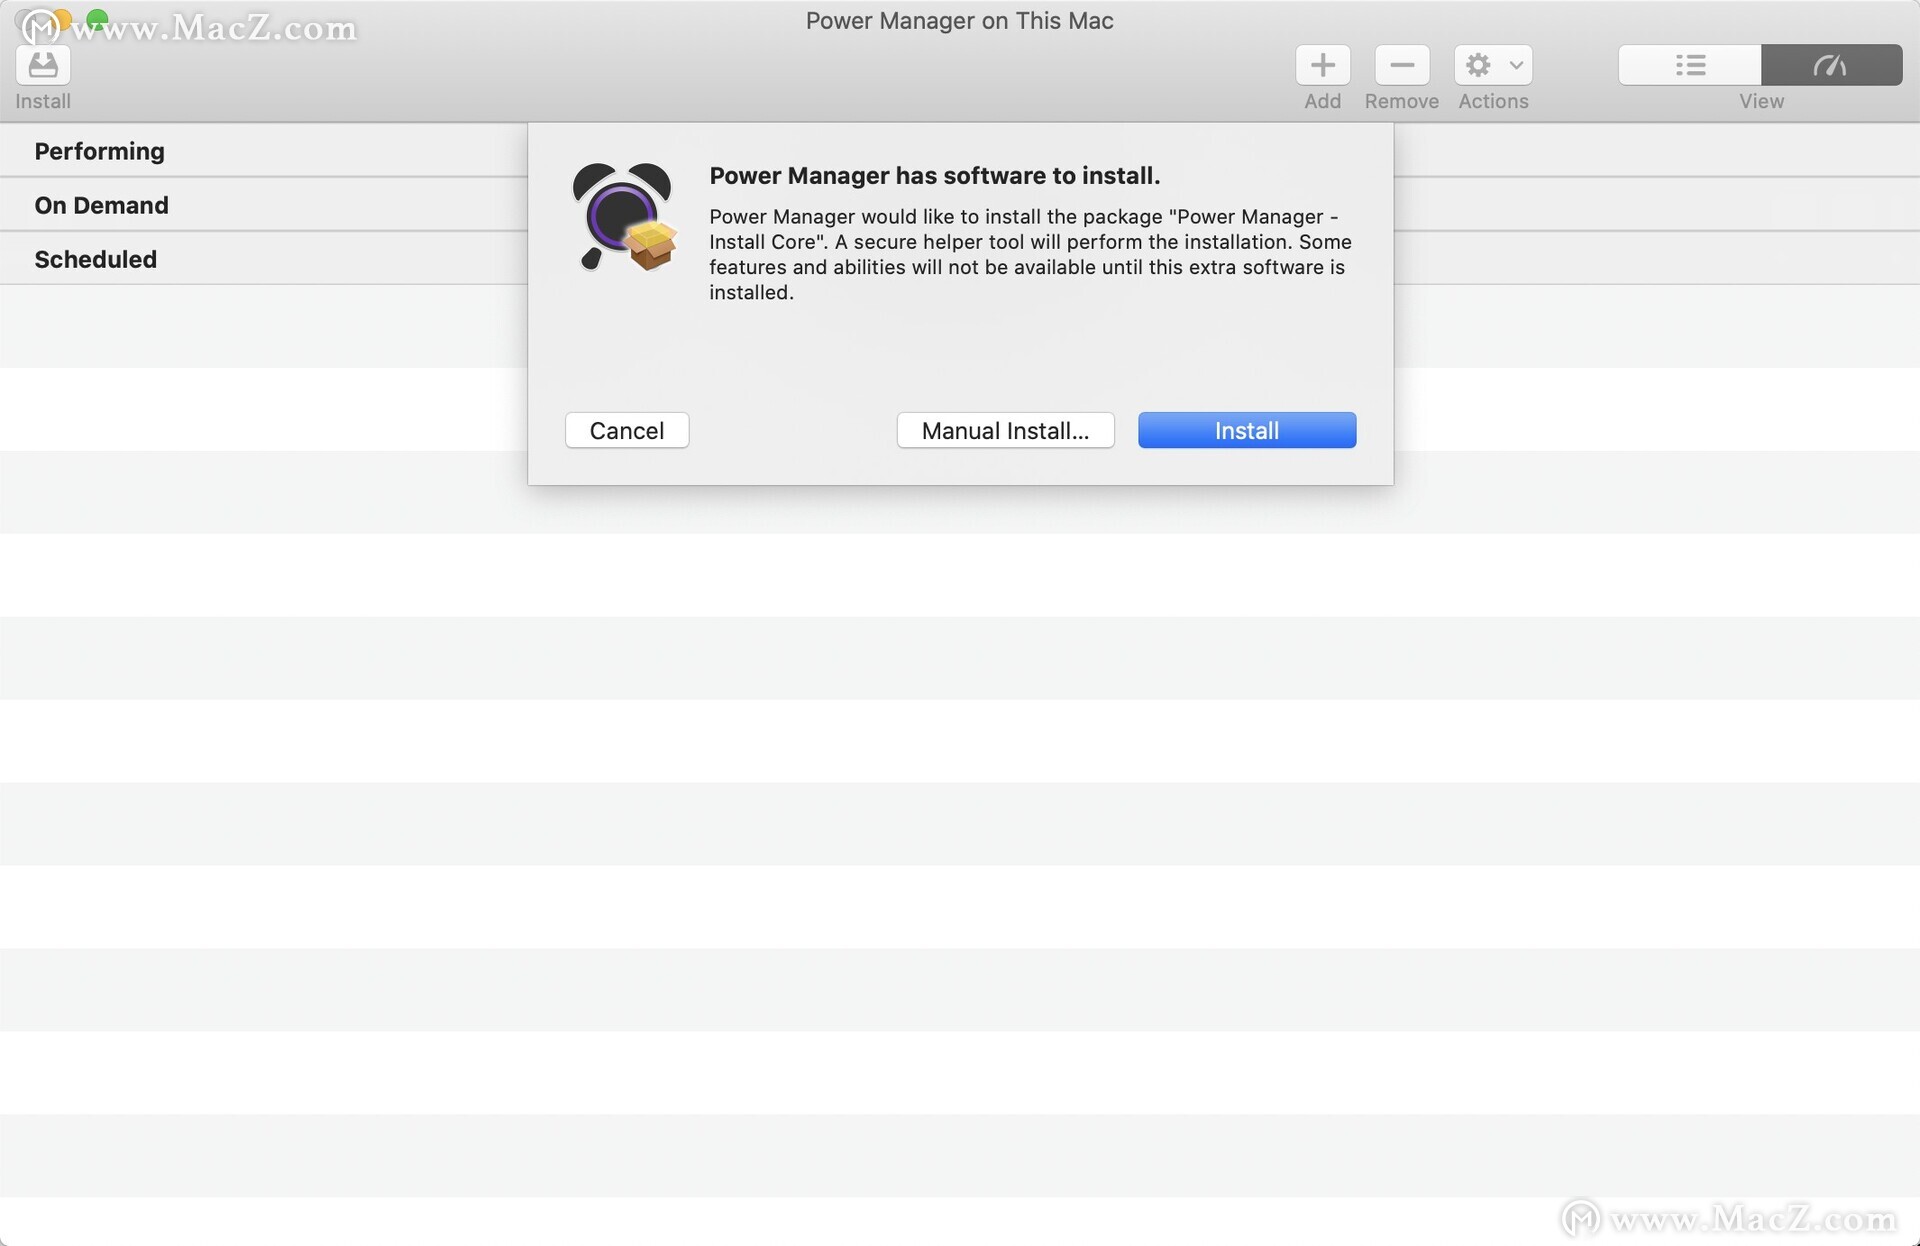This screenshot has height=1246, width=1920.
Task: Click the yellow minimize window button
Action: click(x=63, y=18)
